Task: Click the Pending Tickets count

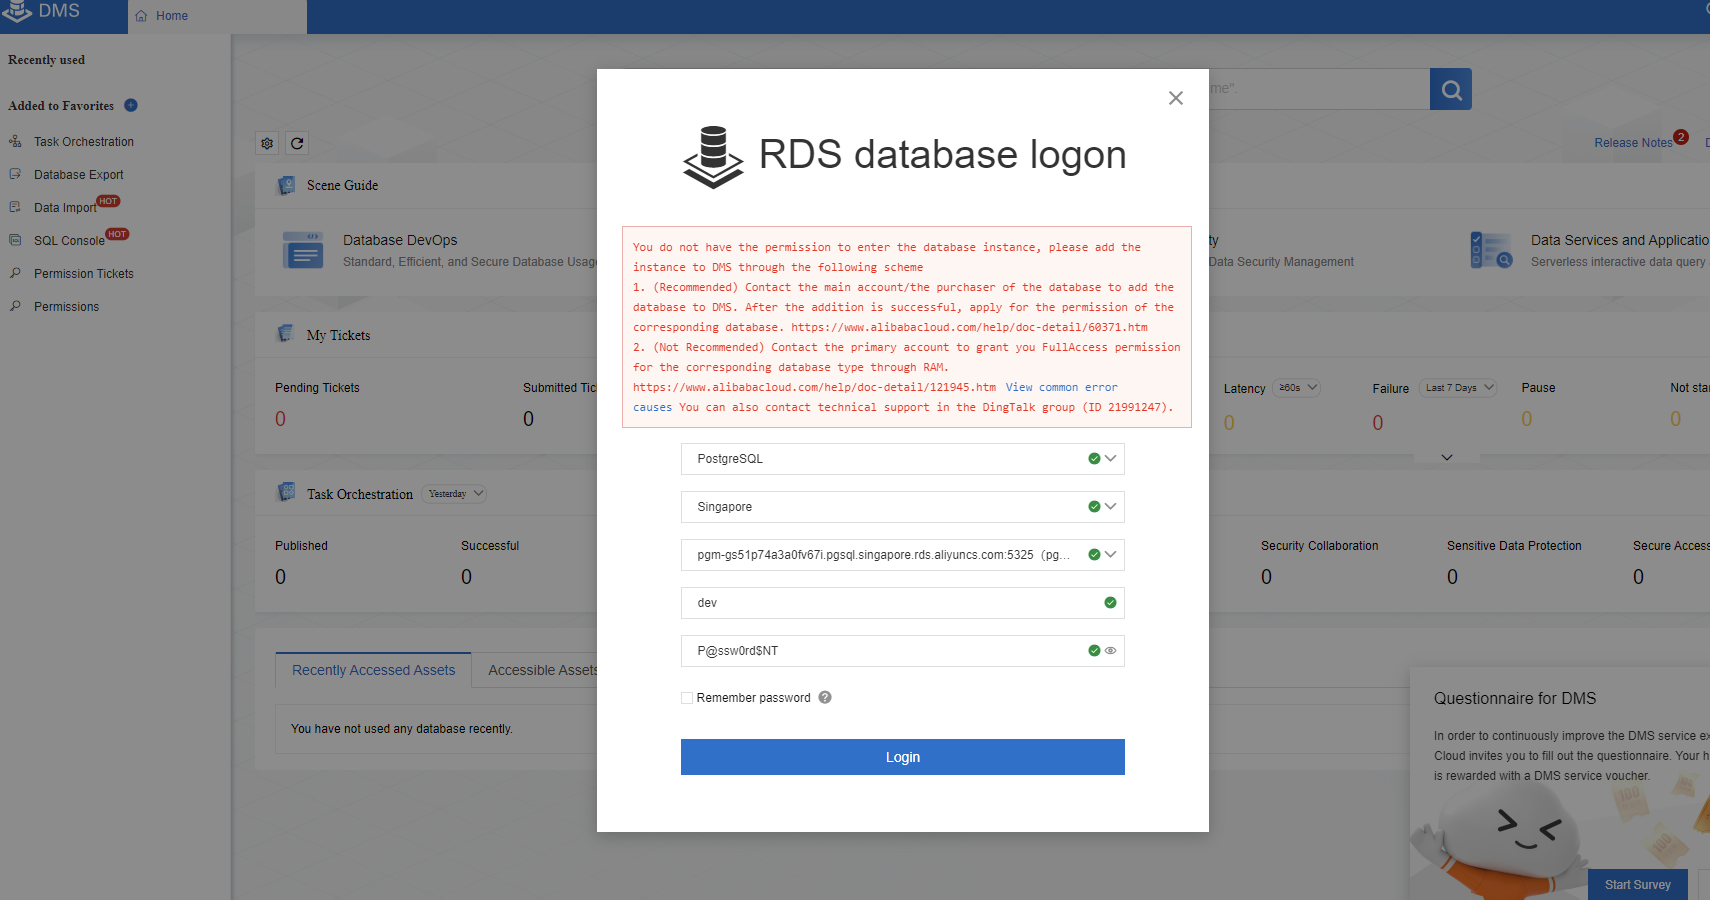Action: (281, 419)
